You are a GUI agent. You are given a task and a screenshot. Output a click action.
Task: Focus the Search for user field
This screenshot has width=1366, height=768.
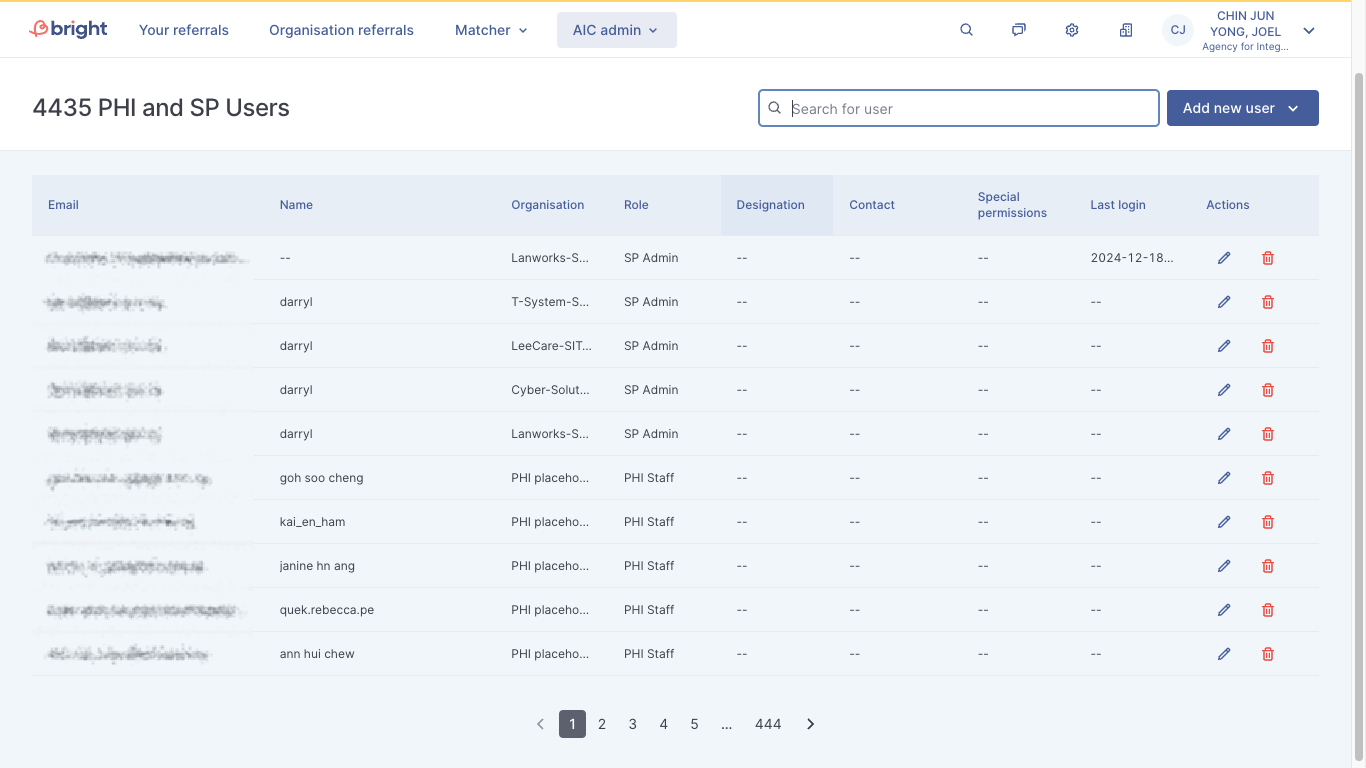click(958, 108)
